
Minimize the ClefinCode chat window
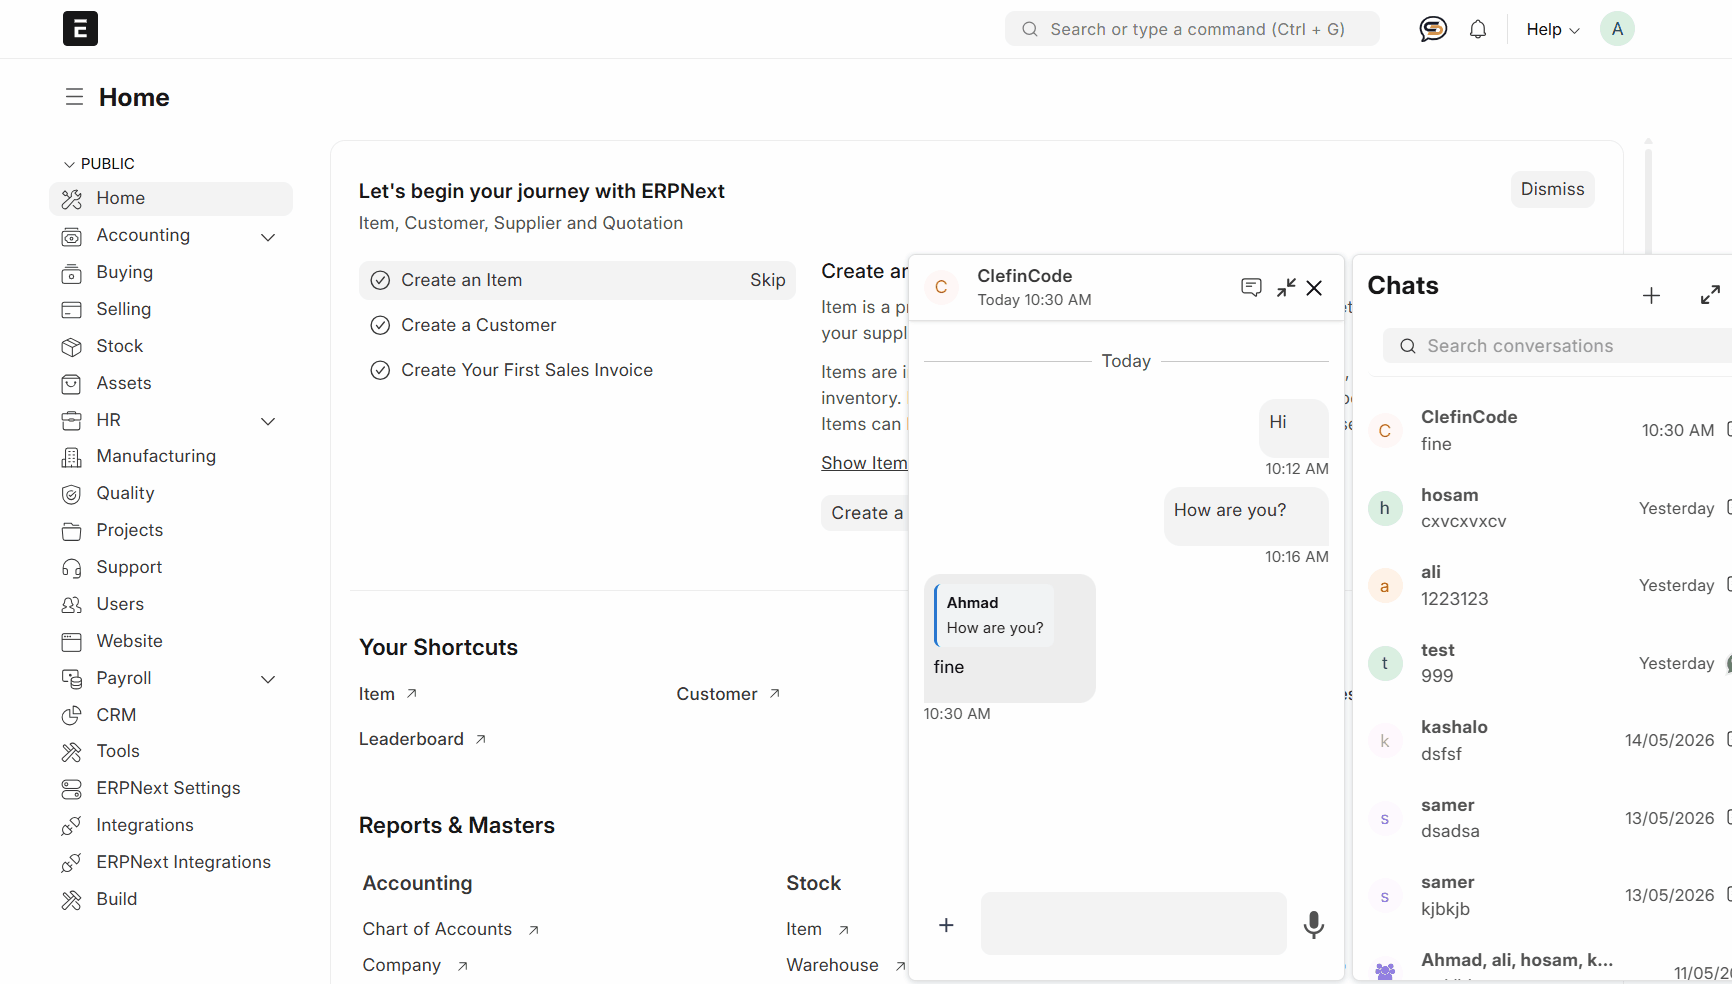pos(1286,288)
